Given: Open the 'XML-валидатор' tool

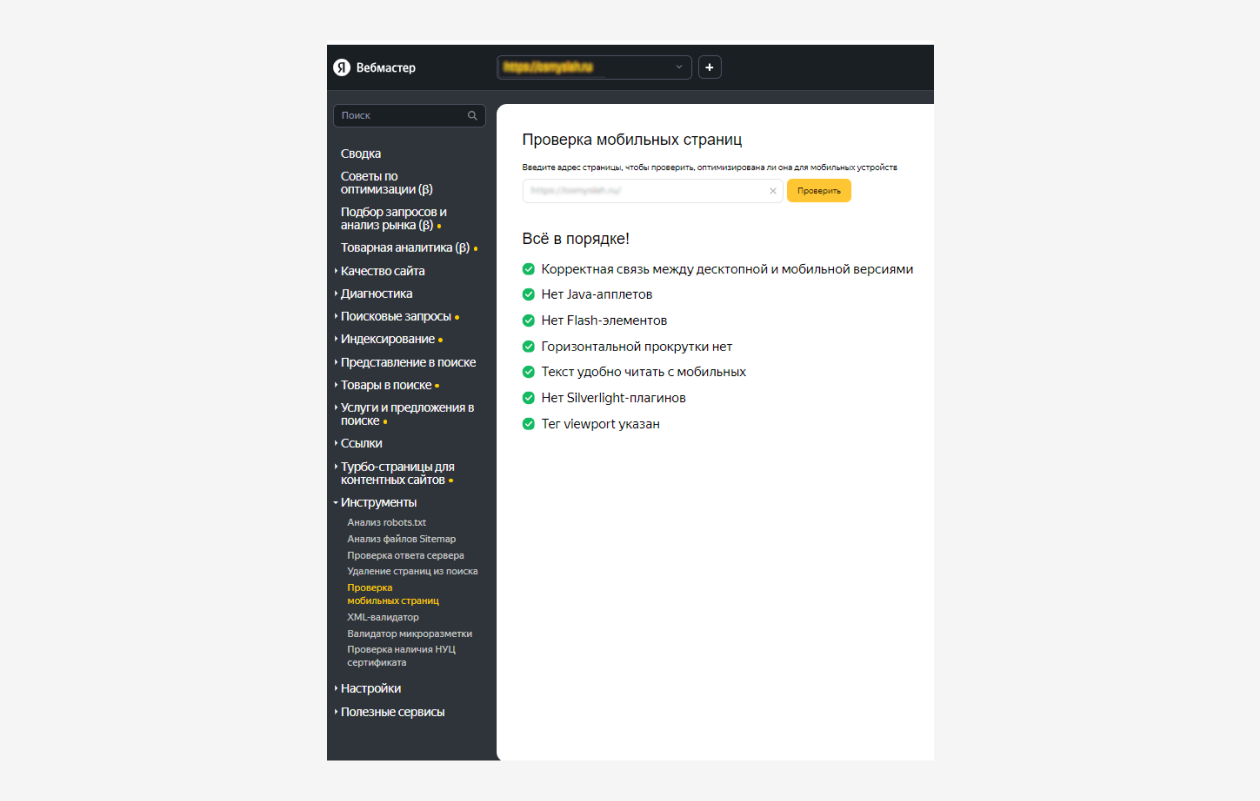Looking at the screenshot, I should pos(383,617).
